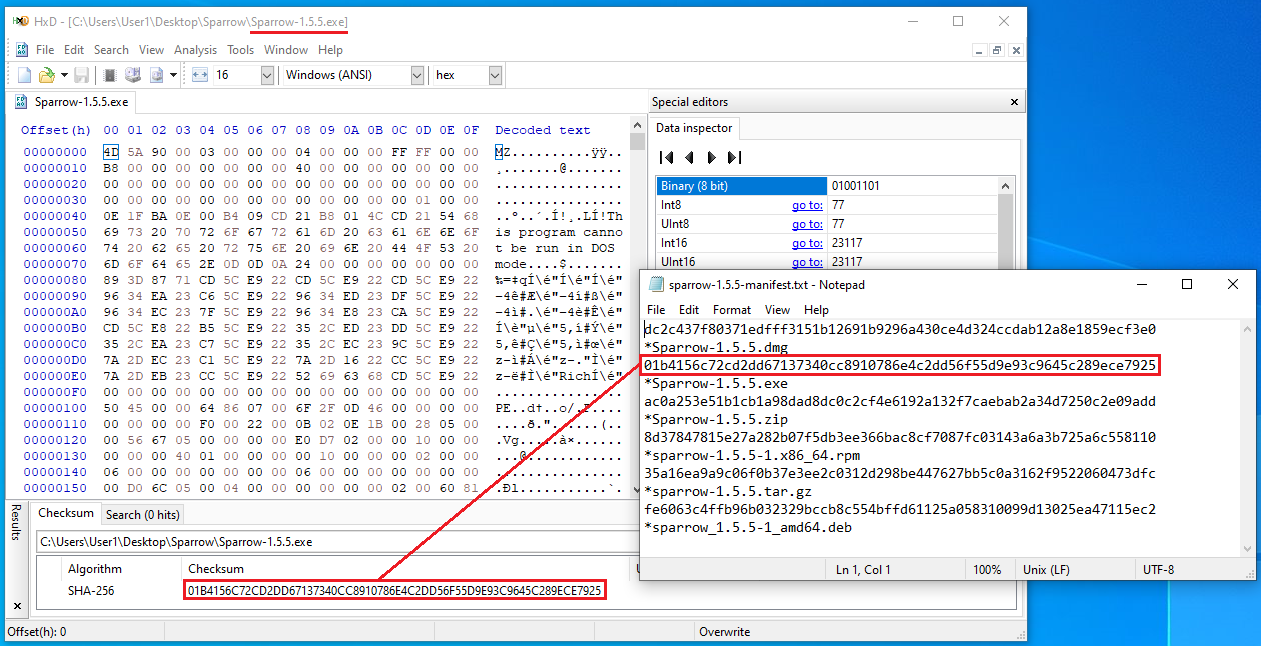Image resolution: width=1261 pixels, height=646 pixels.
Task: Click the go to link for Int16
Action: [x=807, y=243]
